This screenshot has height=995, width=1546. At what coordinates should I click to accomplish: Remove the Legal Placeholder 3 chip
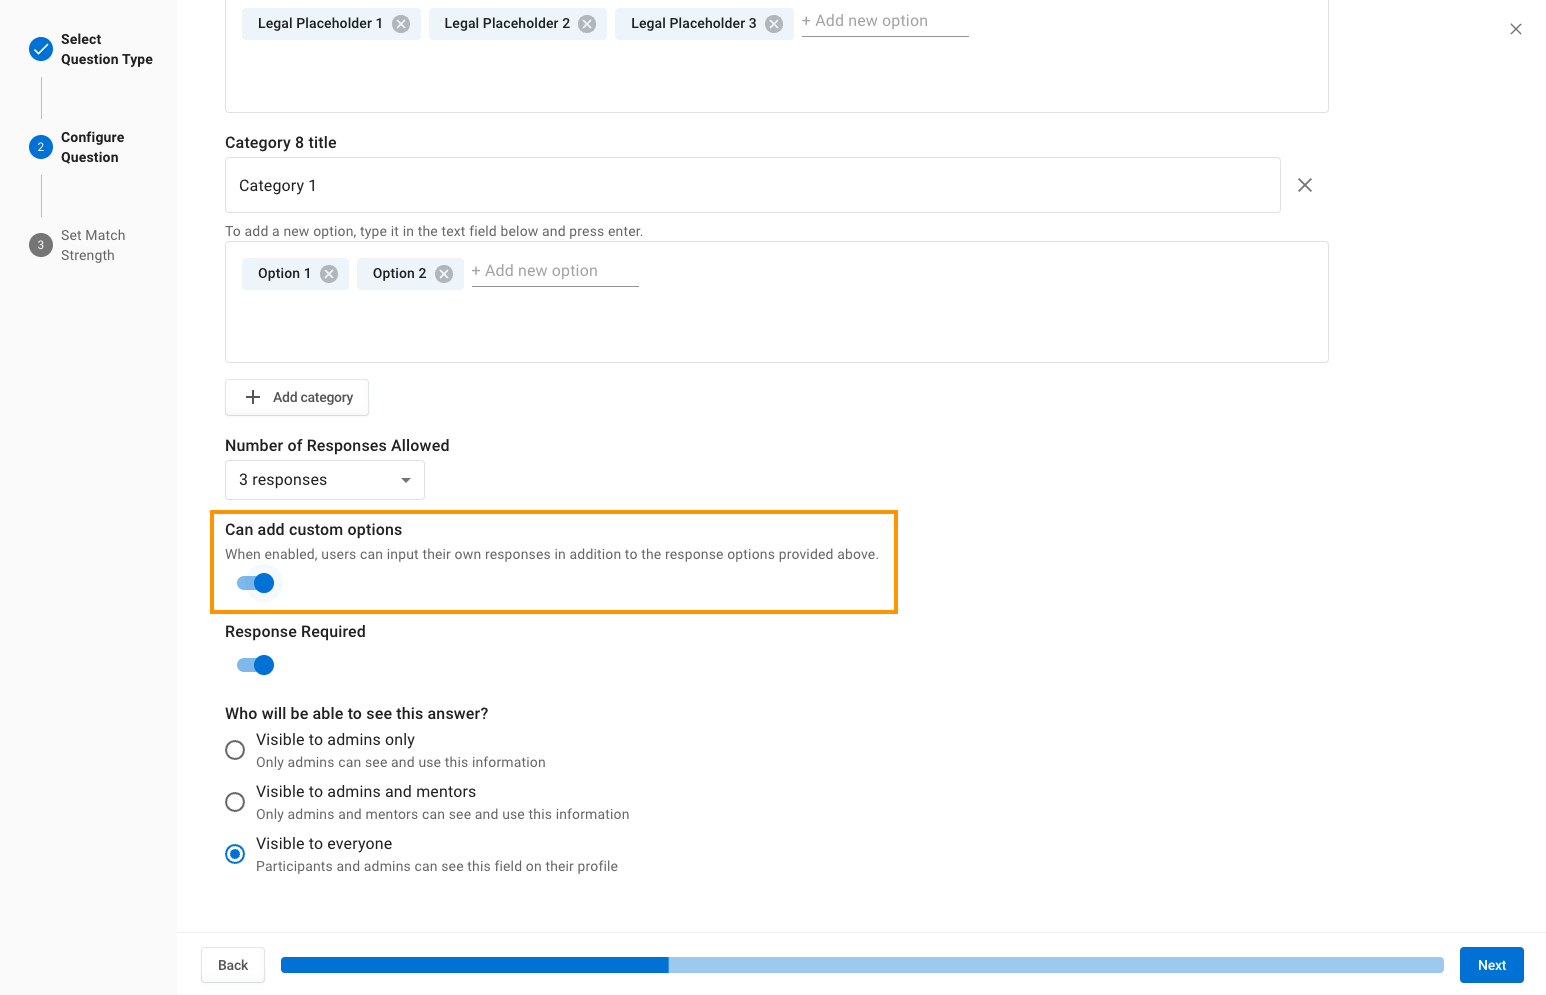click(x=774, y=24)
